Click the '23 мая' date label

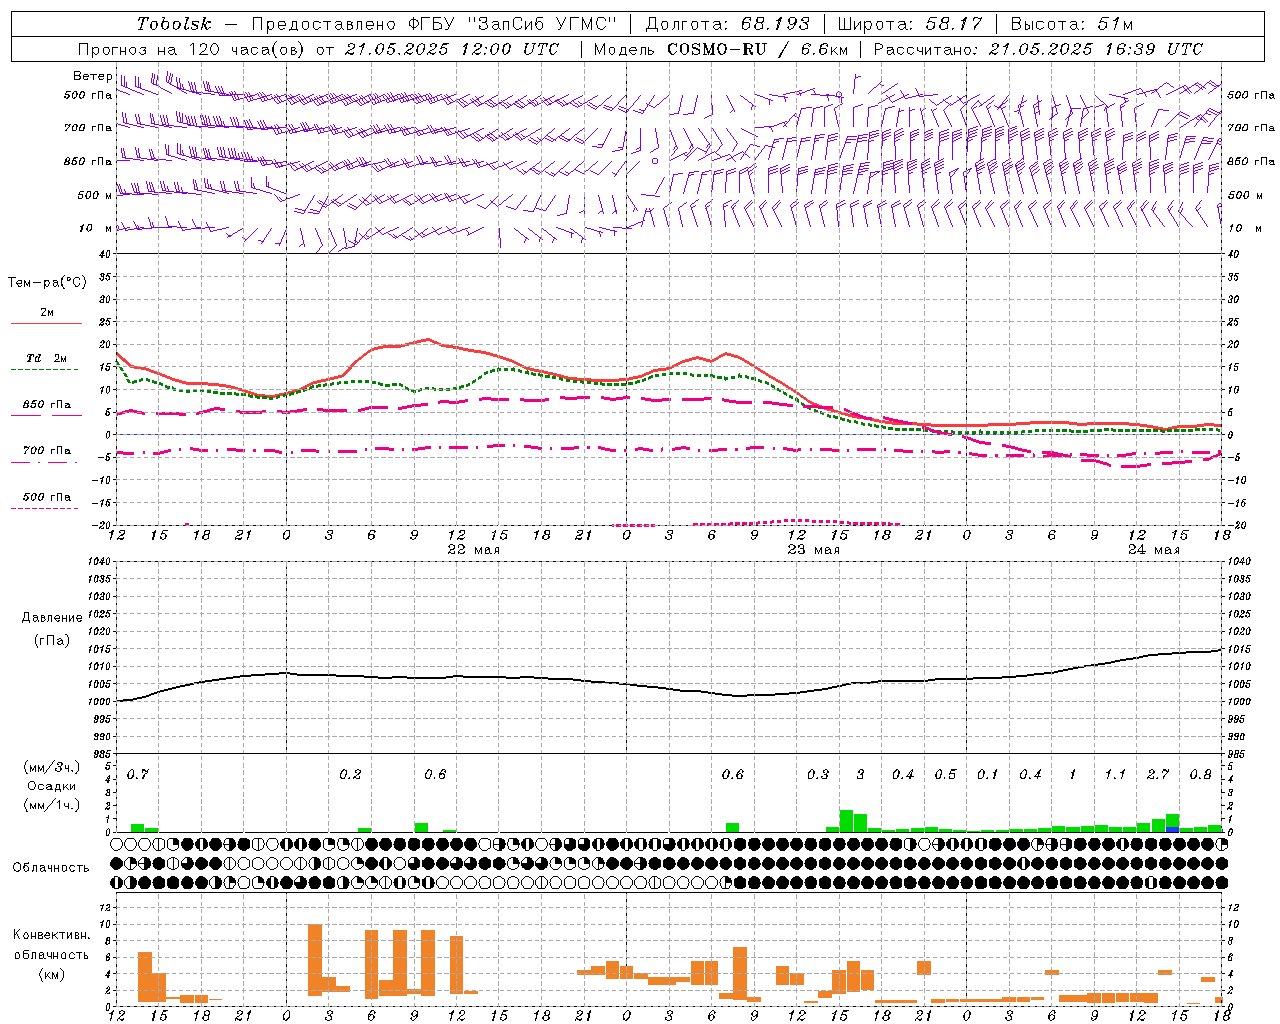814,550
